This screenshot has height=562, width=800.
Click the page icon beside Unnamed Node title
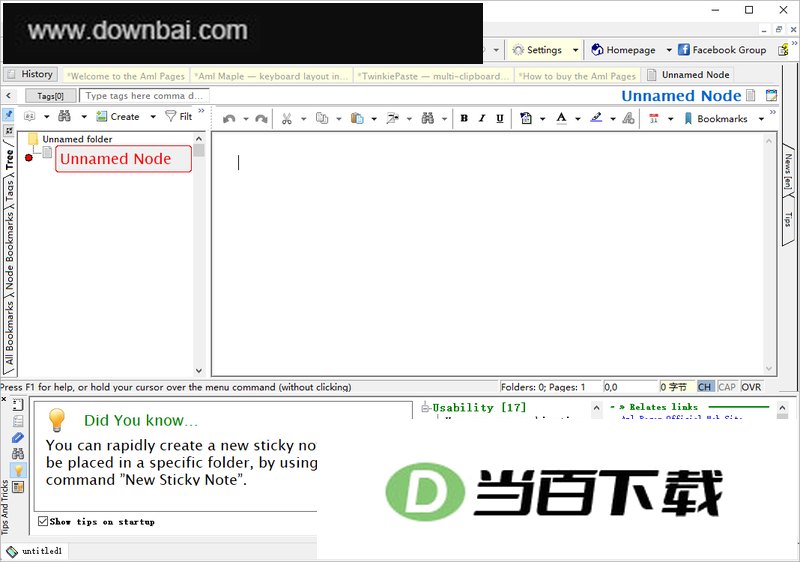coord(751,95)
